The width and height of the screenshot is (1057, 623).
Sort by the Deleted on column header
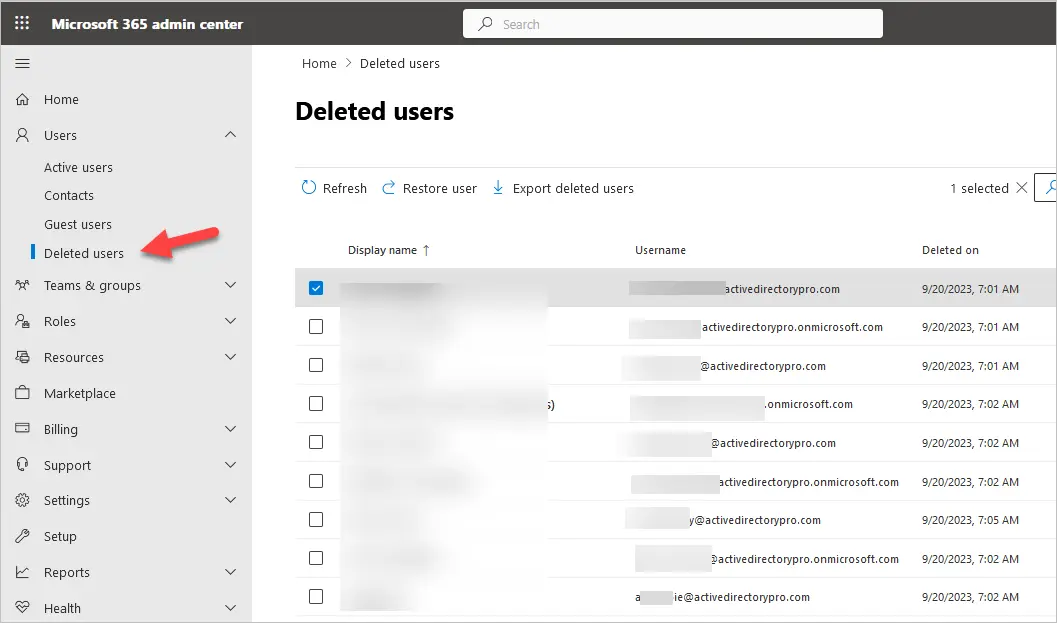[950, 250]
